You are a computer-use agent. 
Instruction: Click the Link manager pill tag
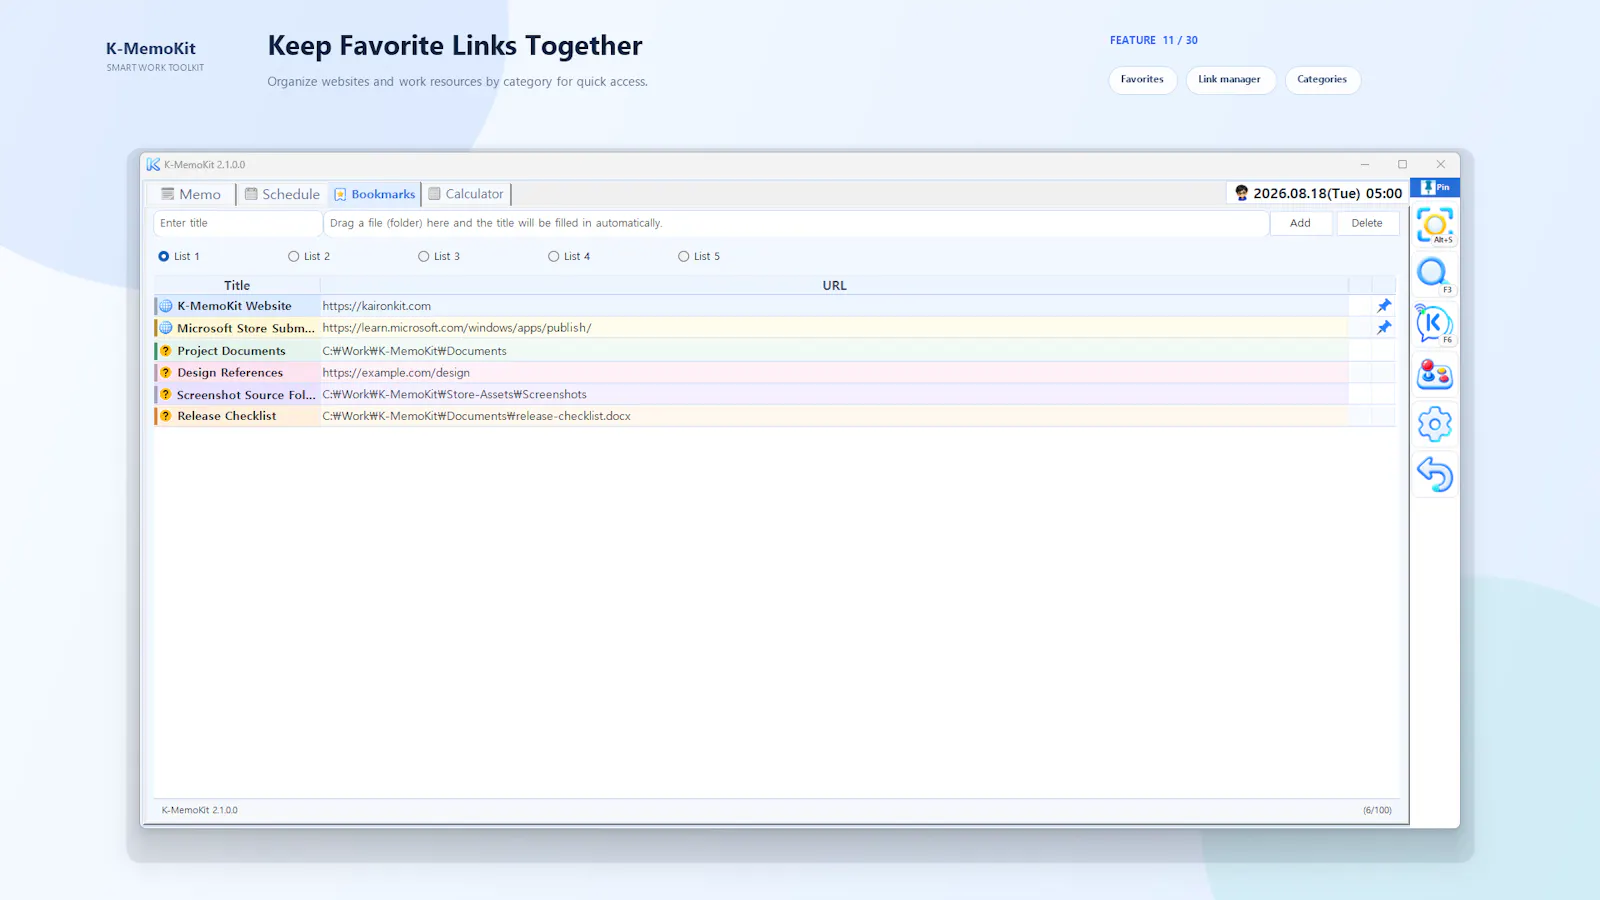tap(1230, 79)
